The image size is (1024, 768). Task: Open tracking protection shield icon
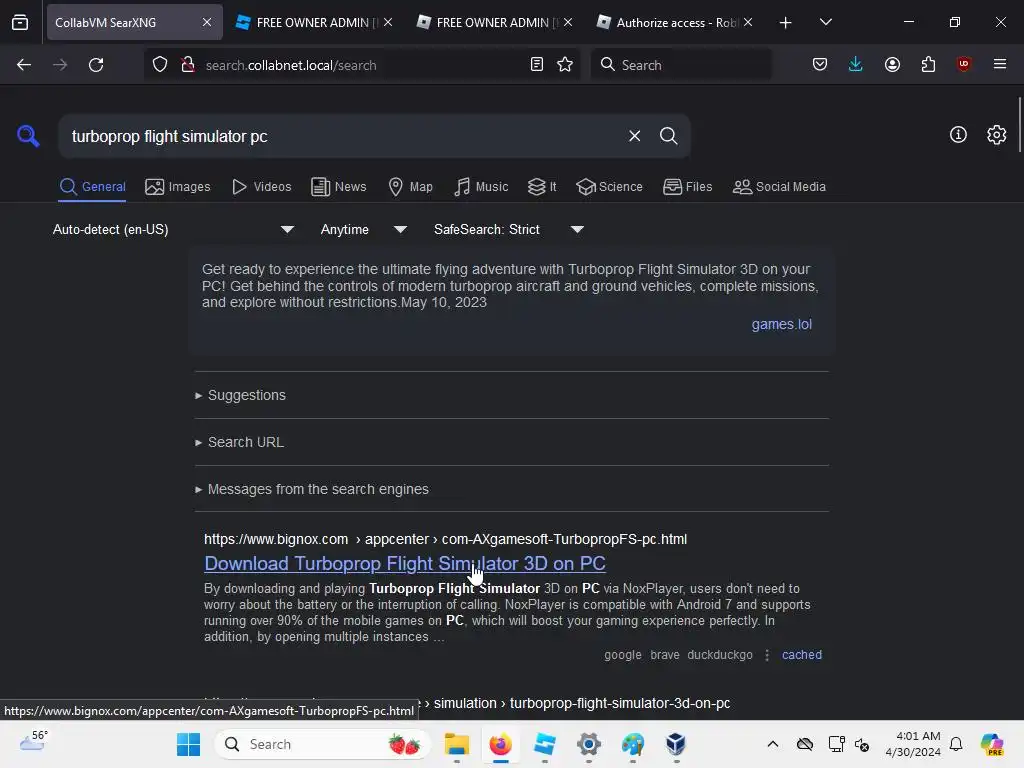160,65
